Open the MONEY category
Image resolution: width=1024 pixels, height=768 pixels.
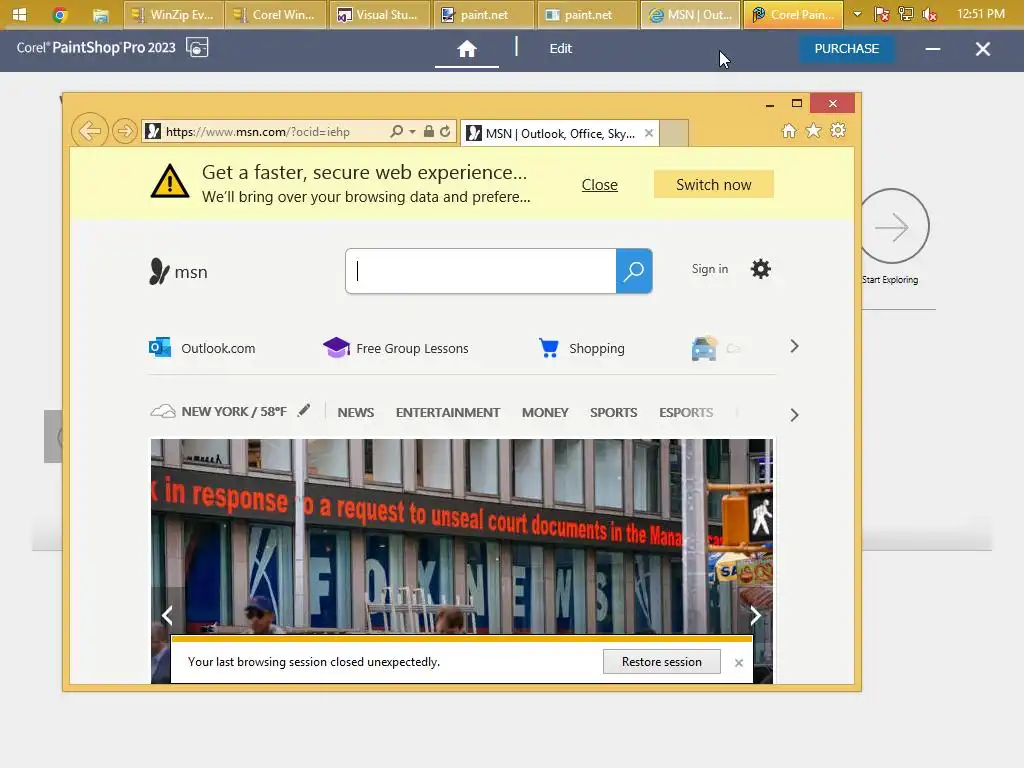pos(545,413)
